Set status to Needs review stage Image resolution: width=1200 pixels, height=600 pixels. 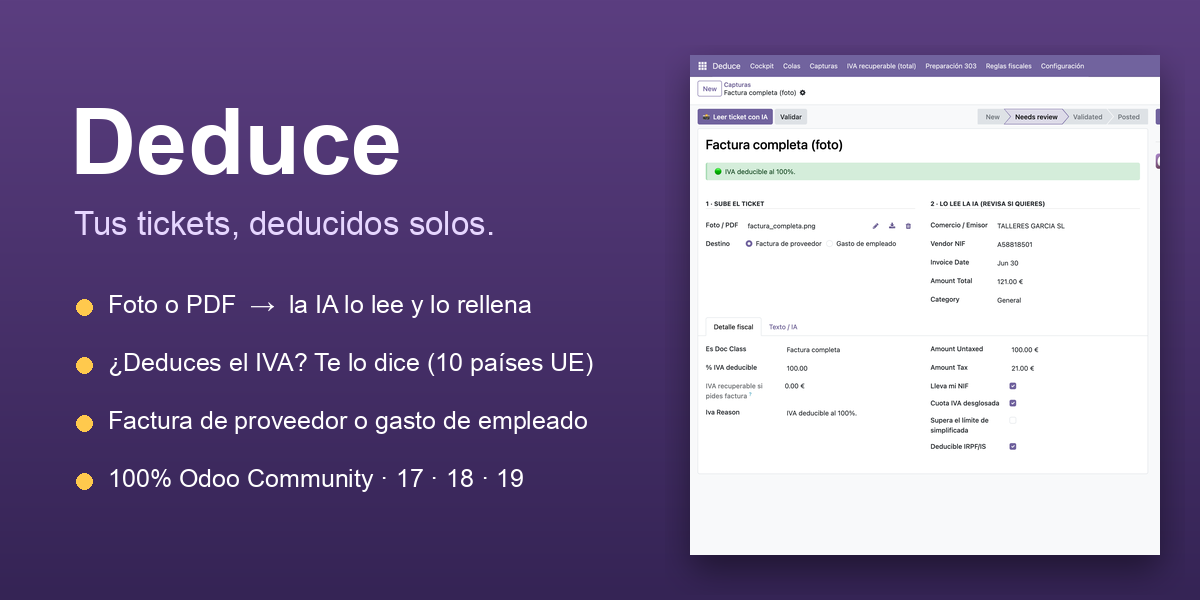1036,117
